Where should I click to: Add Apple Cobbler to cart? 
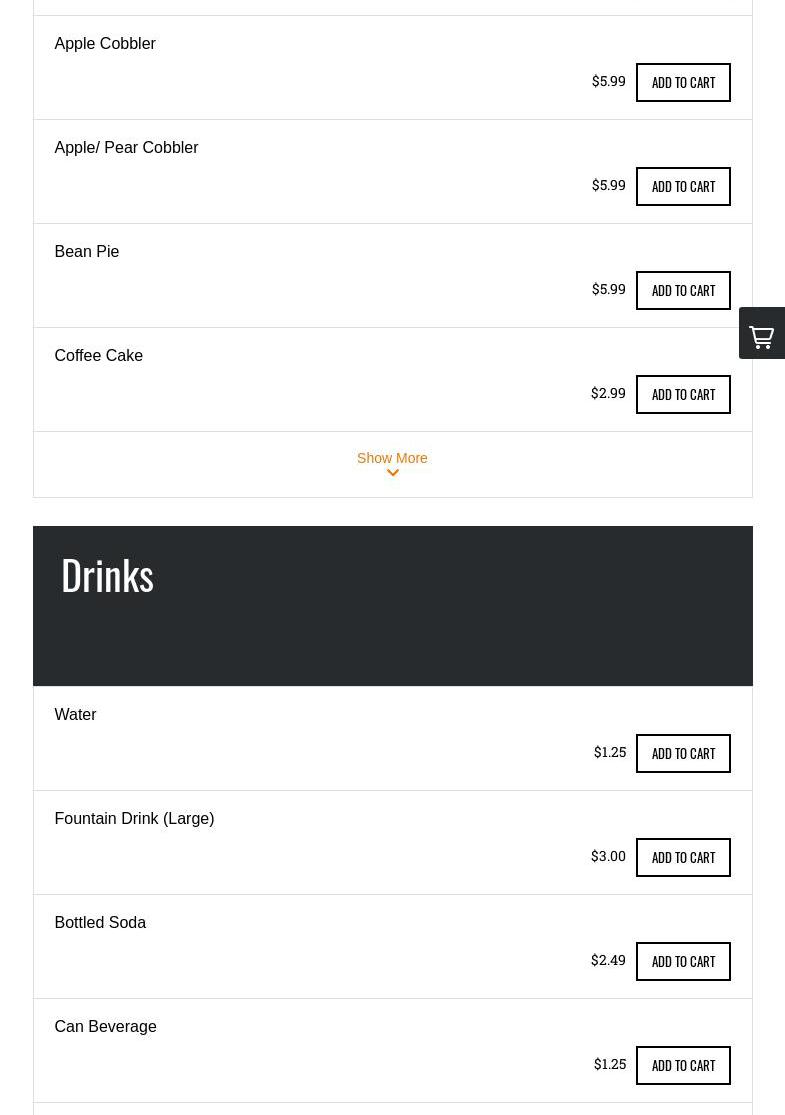pos(683,82)
